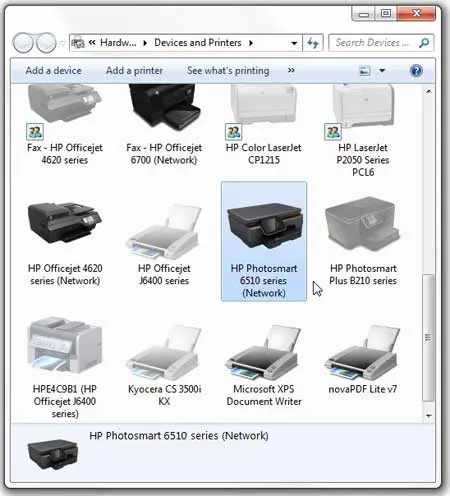Viewport: 450px width, 496px height.
Task: Select the HP Officejet 4620 series (Network) printer
Action: coord(65,243)
